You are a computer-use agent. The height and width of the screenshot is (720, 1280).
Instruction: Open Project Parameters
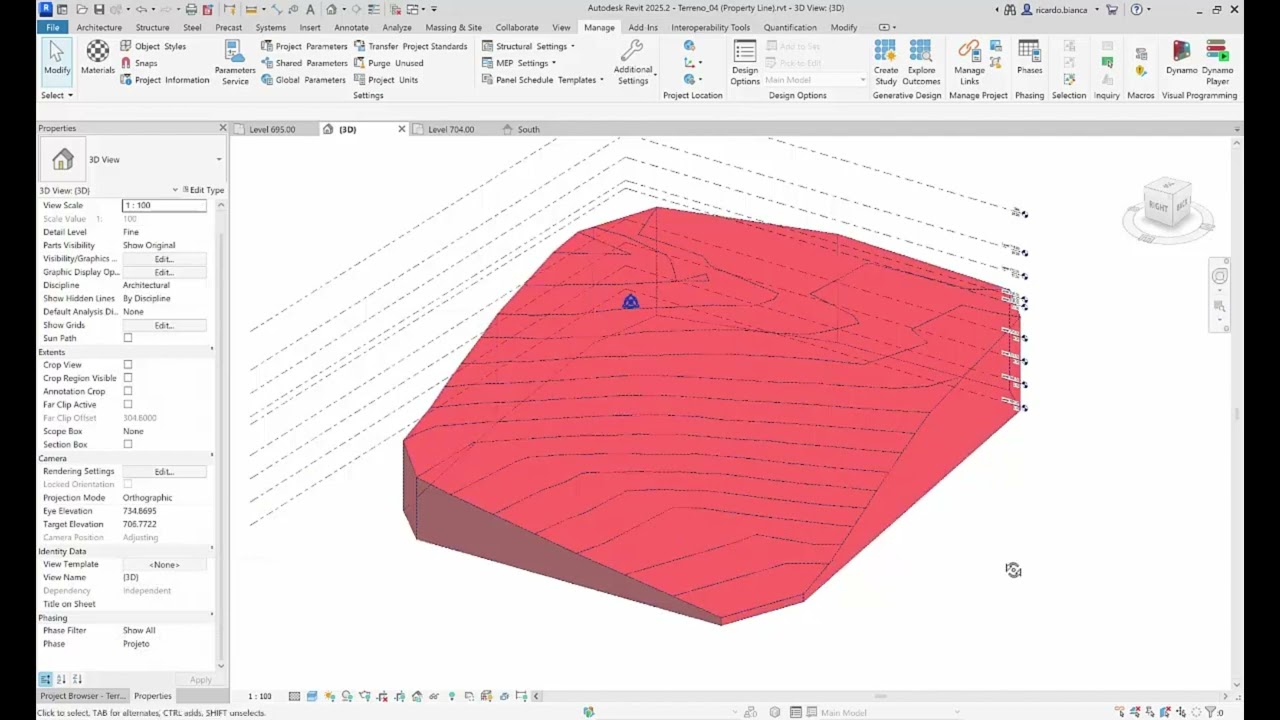pyautogui.click(x=304, y=46)
